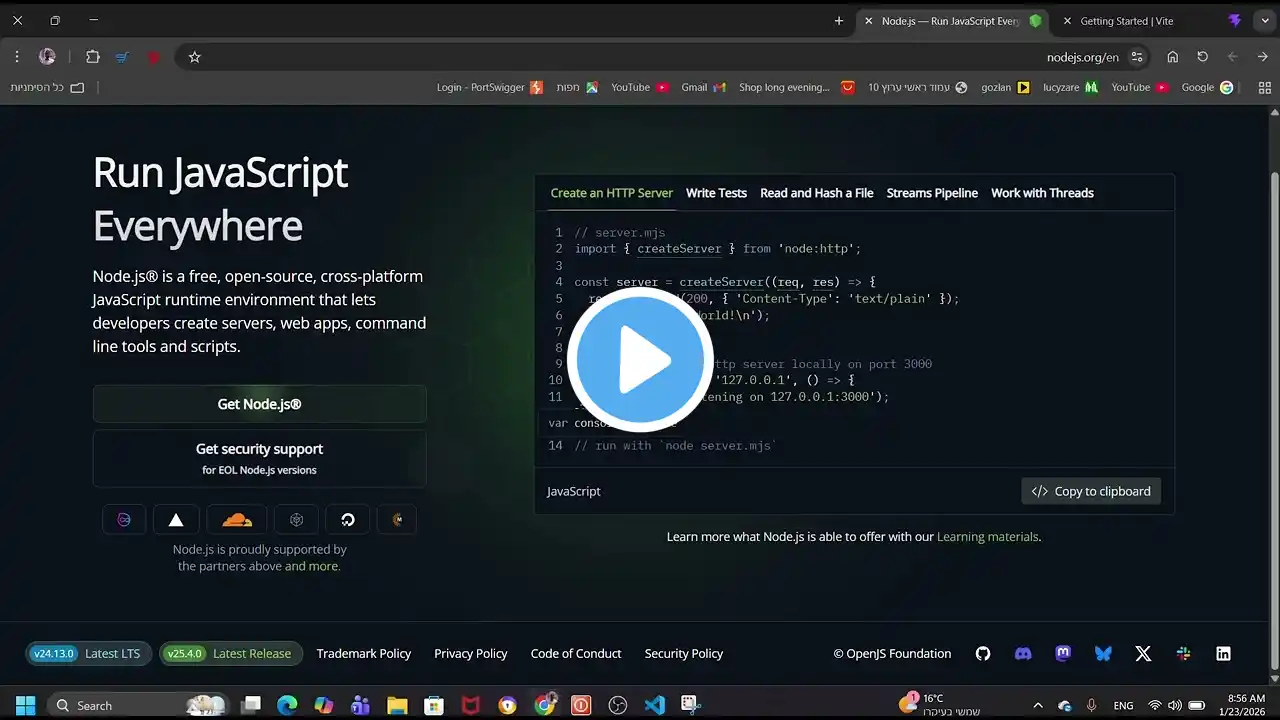Image resolution: width=1280 pixels, height=720 pixels.
Task: Open the X (Twitter) footer icon
Action: coord(1143,653)
